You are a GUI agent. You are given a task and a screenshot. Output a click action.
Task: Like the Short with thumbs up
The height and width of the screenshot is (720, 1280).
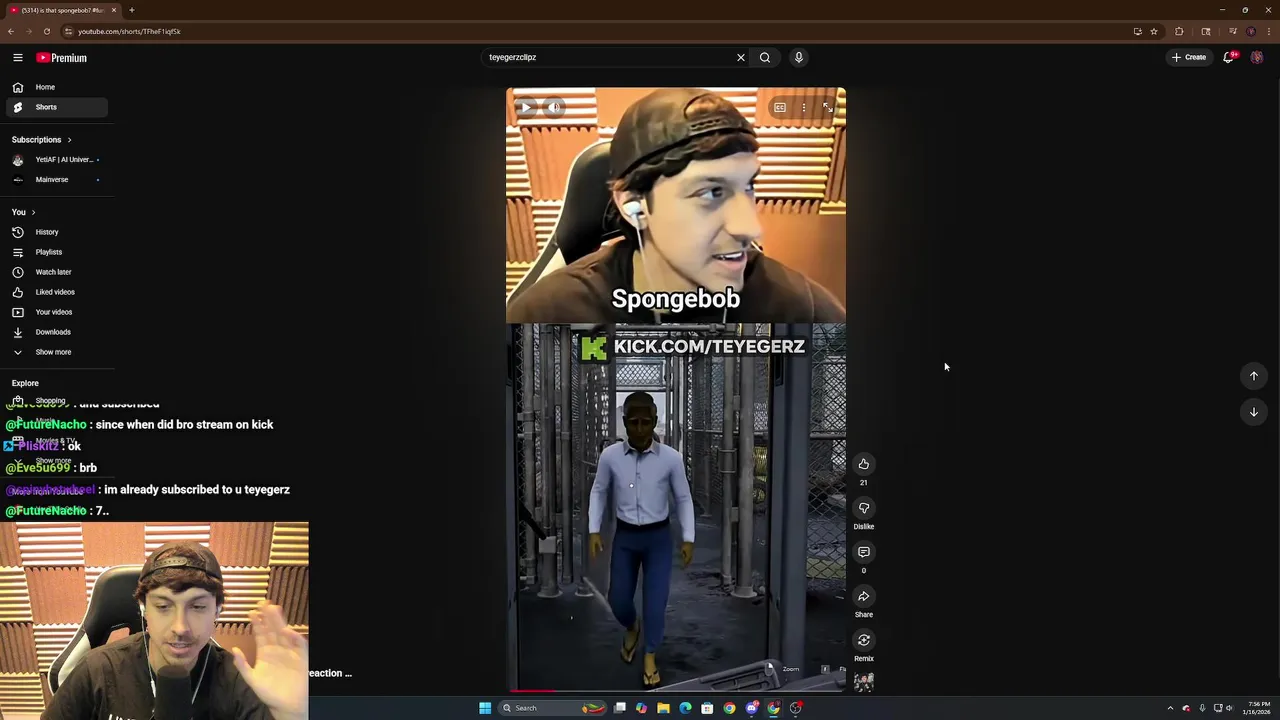(x=864, y=464)
